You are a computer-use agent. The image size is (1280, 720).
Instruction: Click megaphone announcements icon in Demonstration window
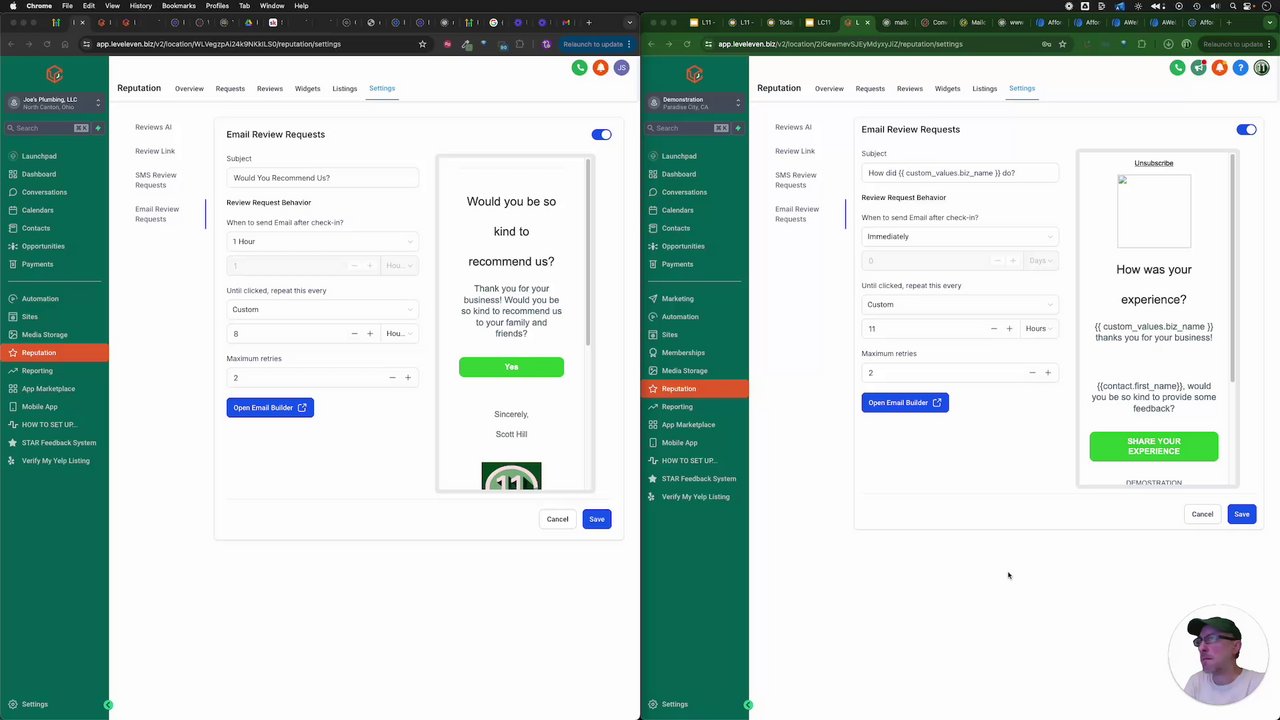click(1198, 68)
